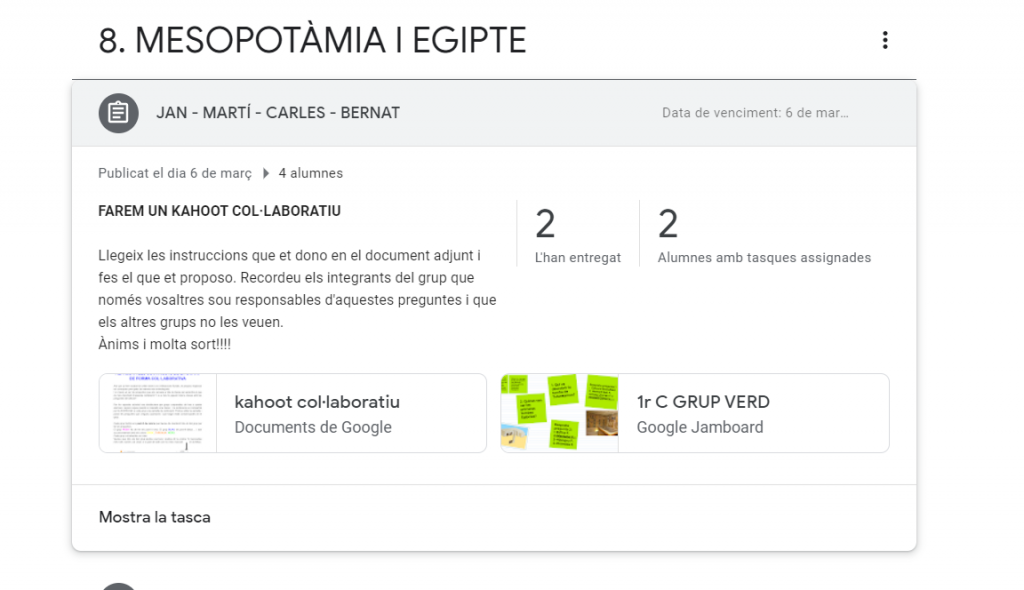Open the 8. MESOPOTÀMIA I EGIPTE topic title
Viewport: 1024px width, 590px height.
coord(312,40)
